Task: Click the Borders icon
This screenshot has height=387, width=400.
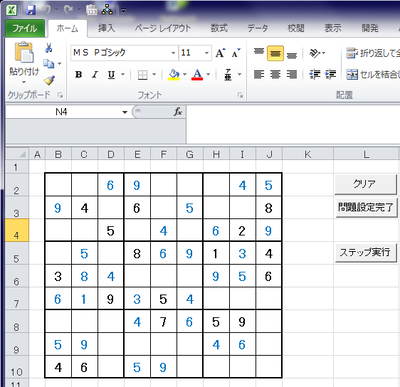Action: pyautogui.click(x=143, y=75)
